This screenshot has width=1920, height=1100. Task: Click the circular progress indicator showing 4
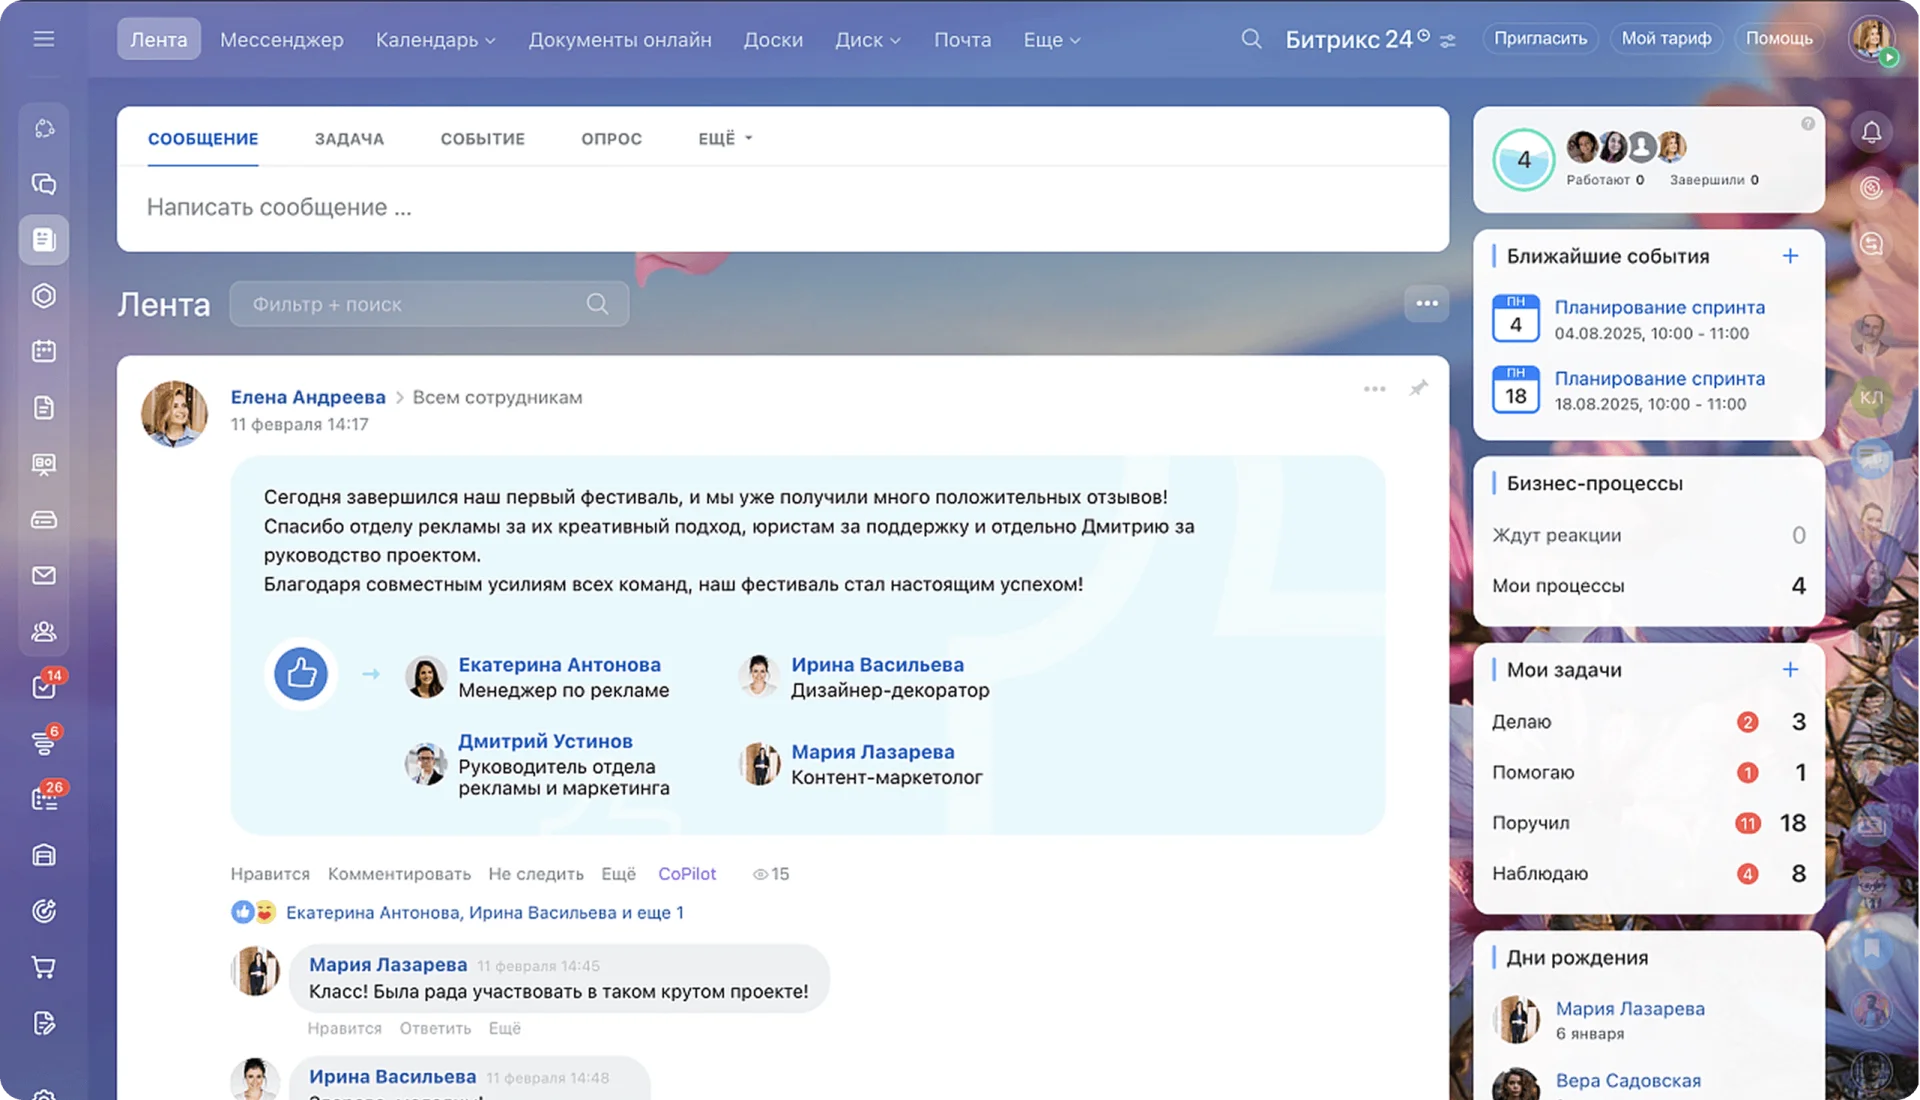click(x=1523, y=159)
